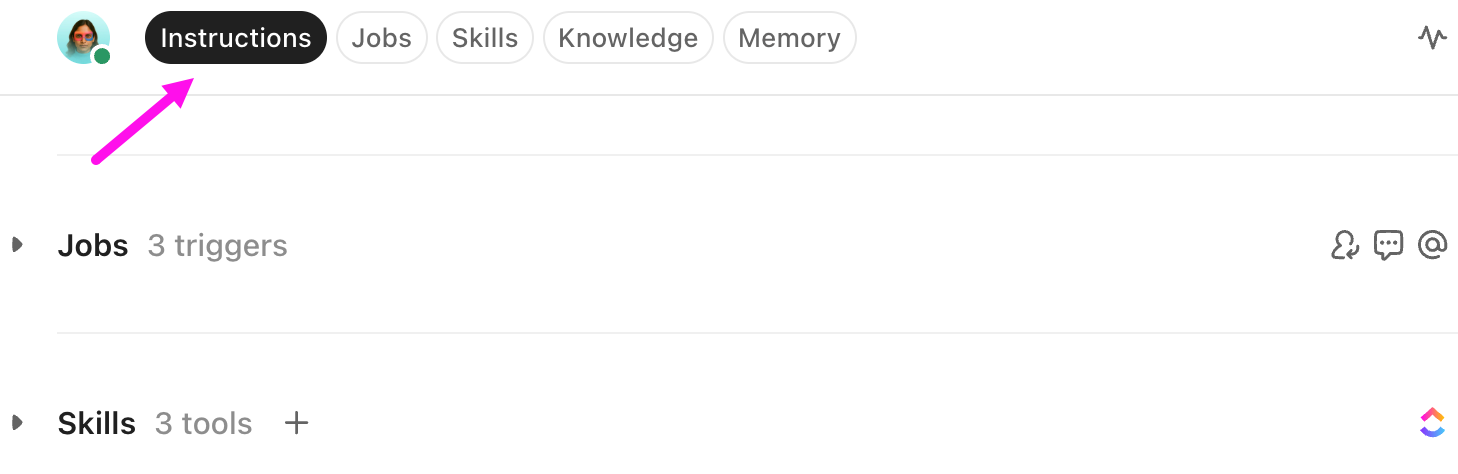Click the Jobs section heading
The width and height of the screenshot is (1458, 474).
click(x=93, y=246)
